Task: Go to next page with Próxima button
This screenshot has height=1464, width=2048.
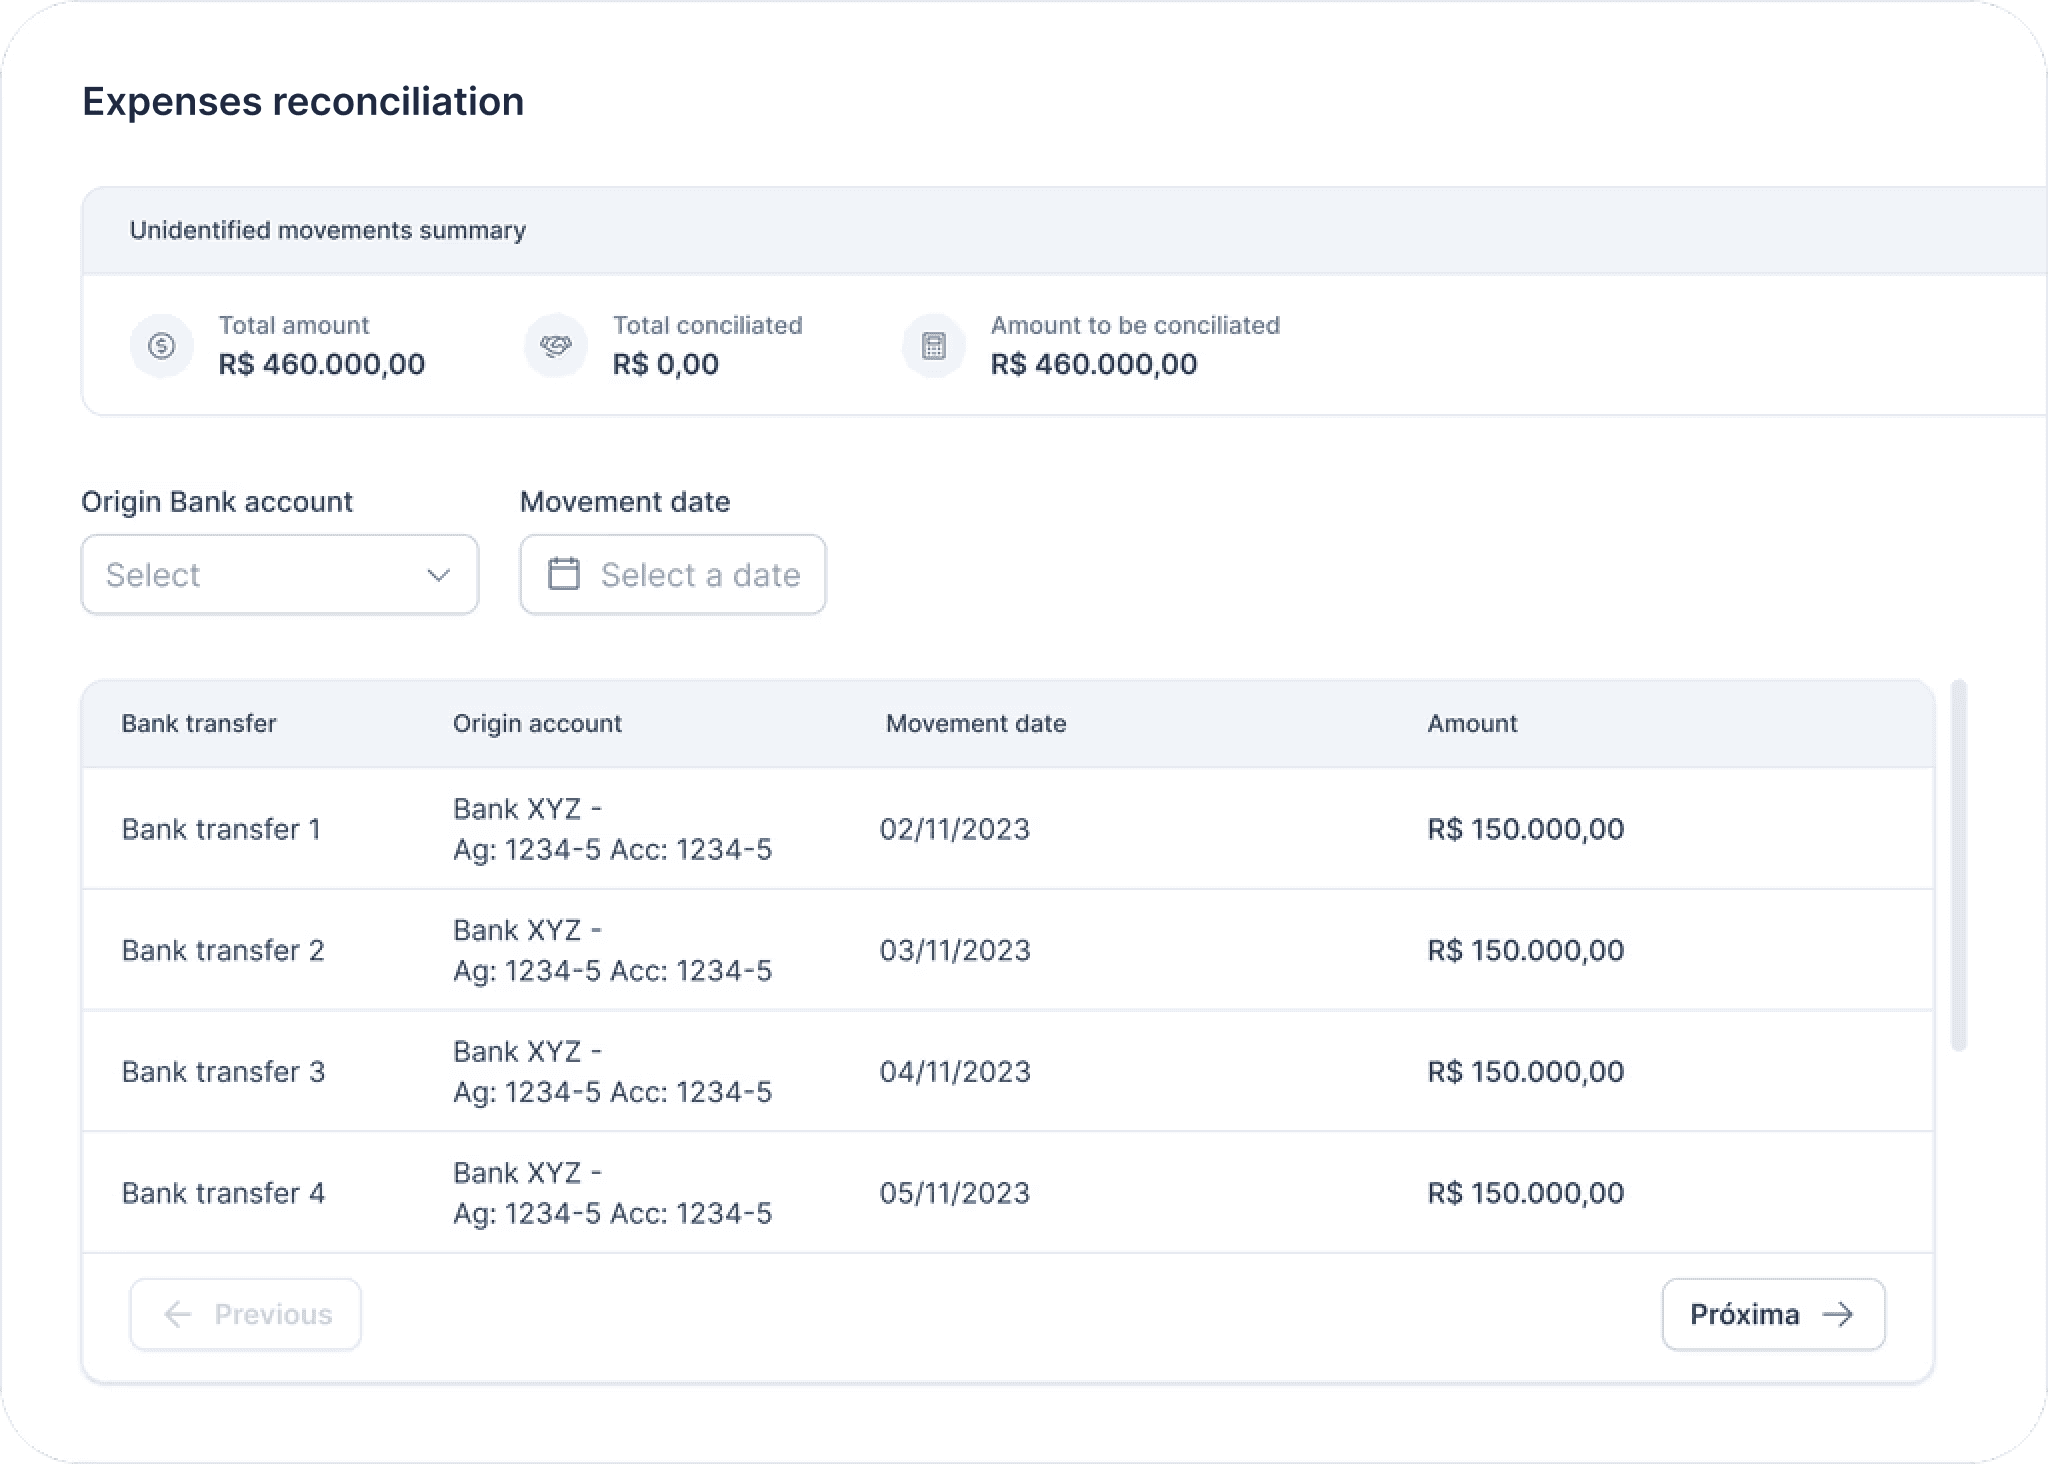Action: pos(1772,1314)
